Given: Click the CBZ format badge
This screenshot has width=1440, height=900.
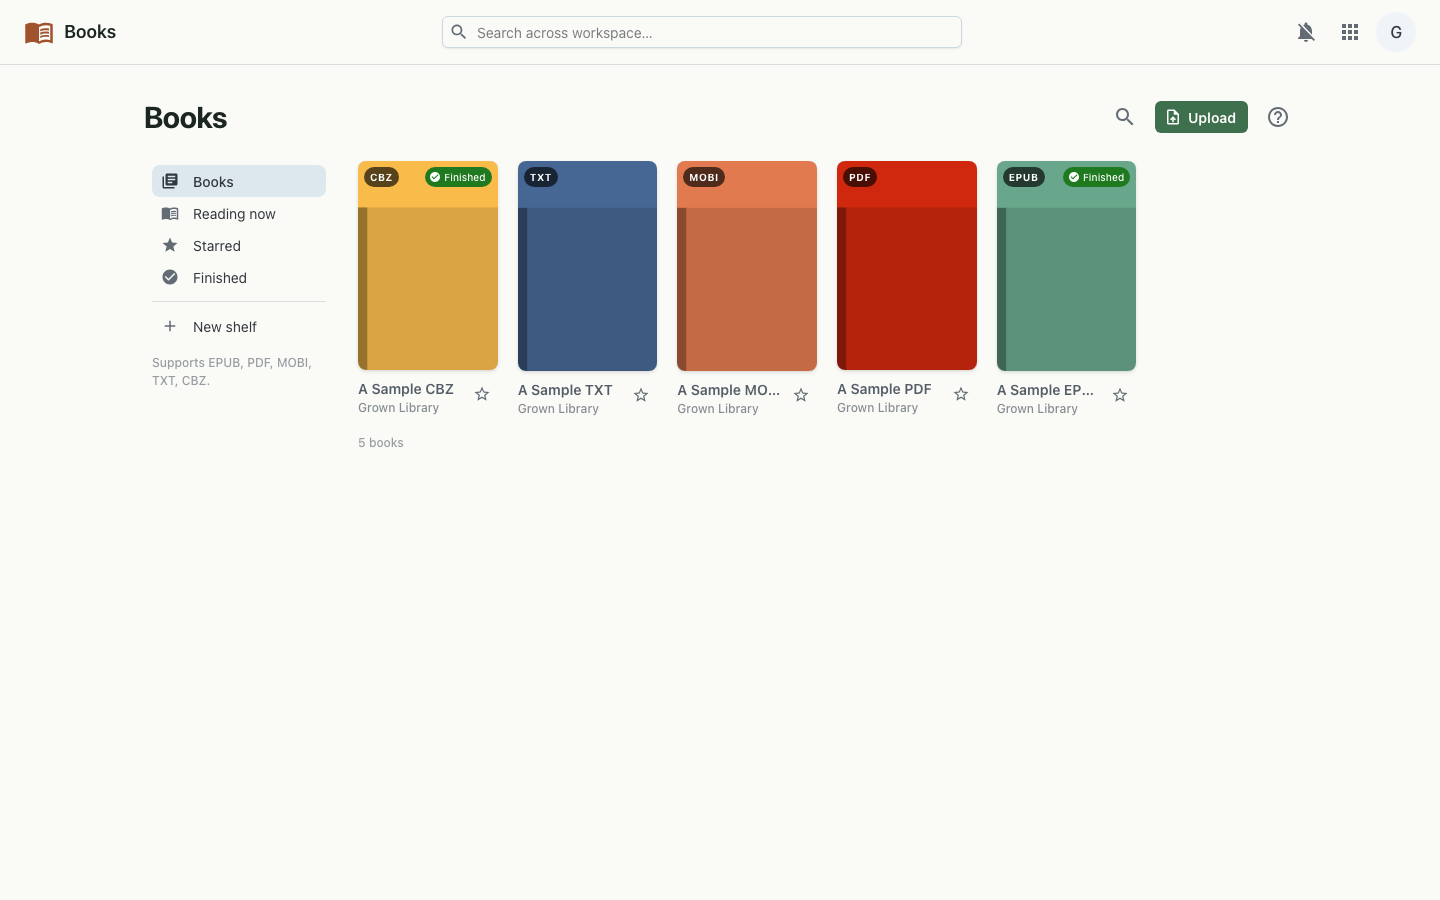Looking at the screenshot, I should point(381,177).
